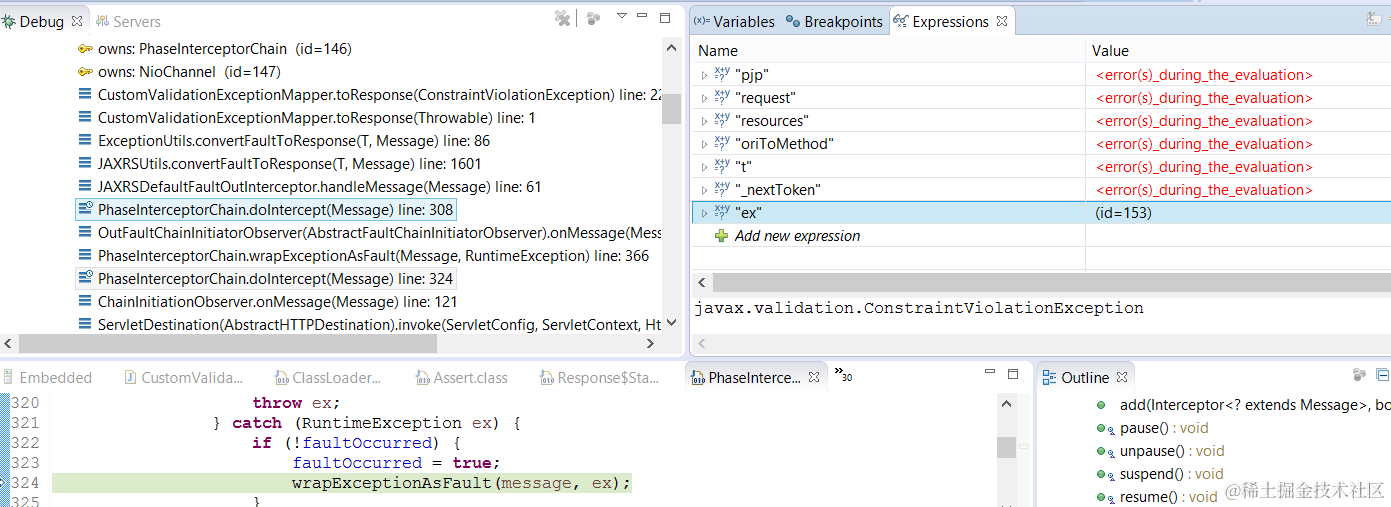Select the value (id=153) cell

[1123, 213]
